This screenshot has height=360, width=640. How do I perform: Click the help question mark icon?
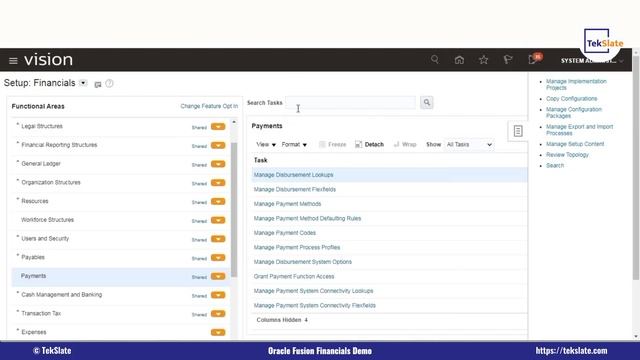coord(109,83)
